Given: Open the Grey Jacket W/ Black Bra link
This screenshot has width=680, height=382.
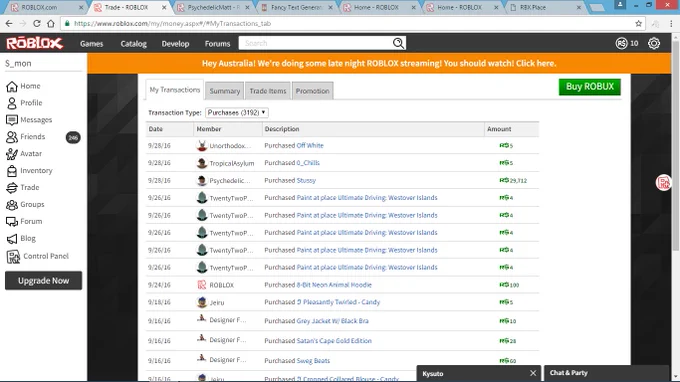Looking at the screenshot, I should 333,321.
